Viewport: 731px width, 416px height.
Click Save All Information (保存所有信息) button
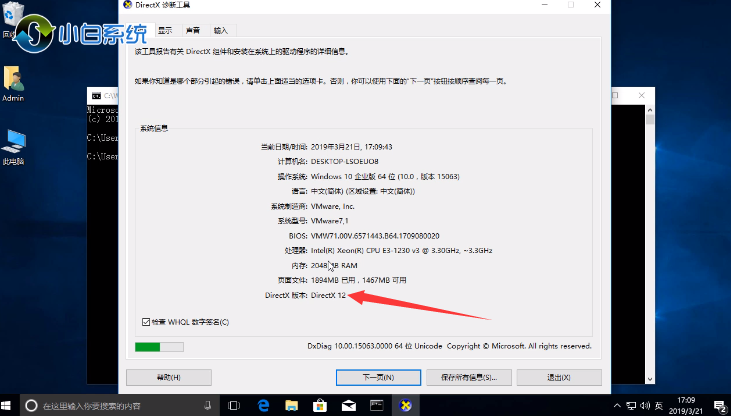point(469,377)
